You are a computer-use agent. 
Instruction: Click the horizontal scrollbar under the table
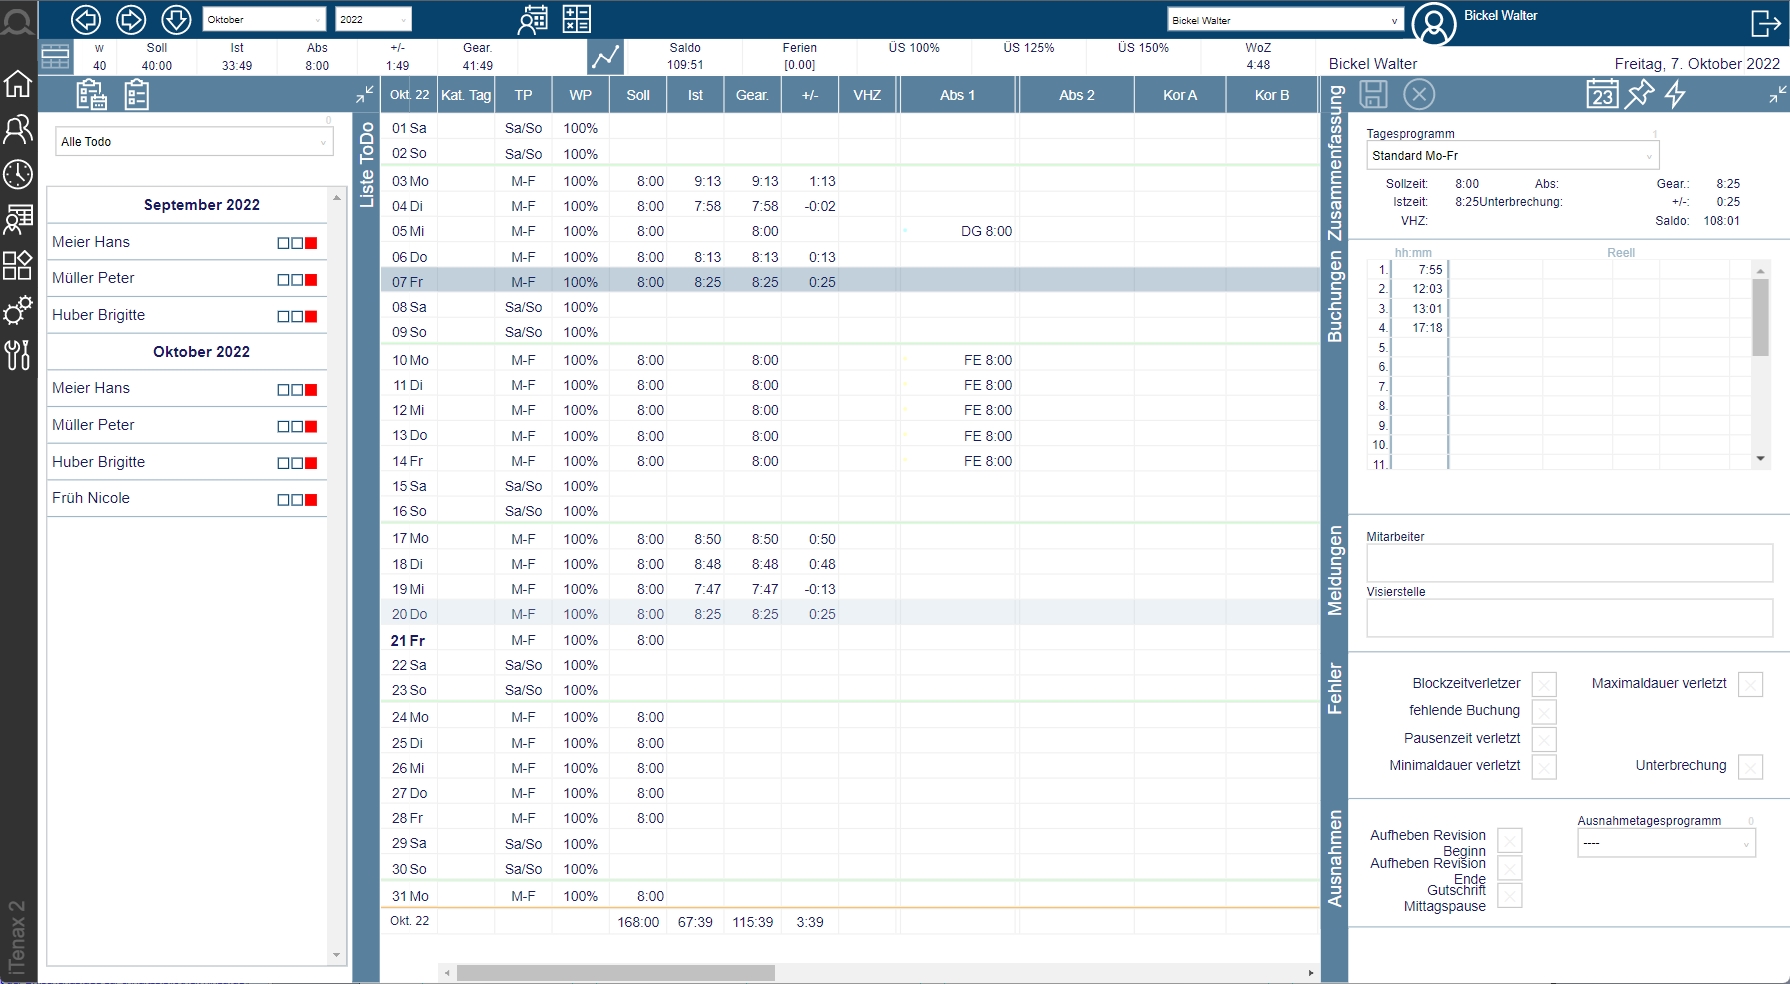(x=616, y=973)
